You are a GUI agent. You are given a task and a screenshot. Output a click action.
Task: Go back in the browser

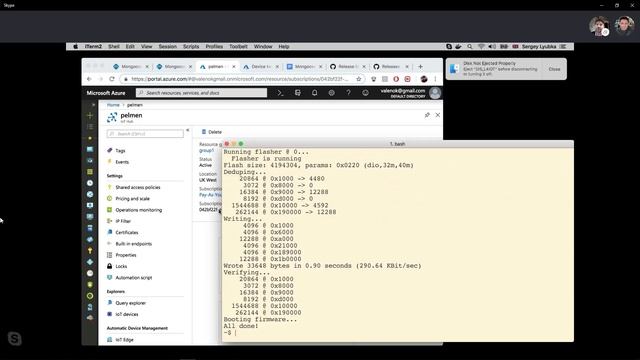(x=89, y=79)
